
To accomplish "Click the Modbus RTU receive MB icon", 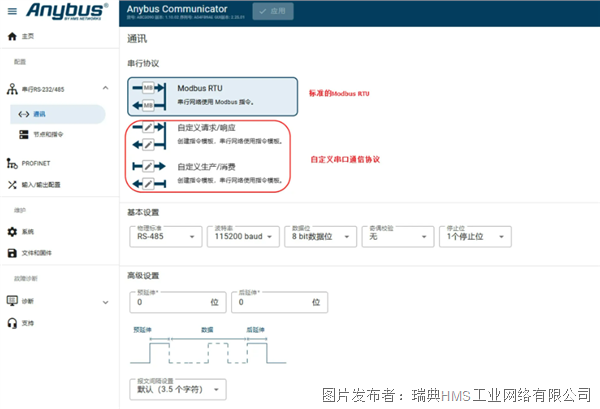I will (148, 105).
